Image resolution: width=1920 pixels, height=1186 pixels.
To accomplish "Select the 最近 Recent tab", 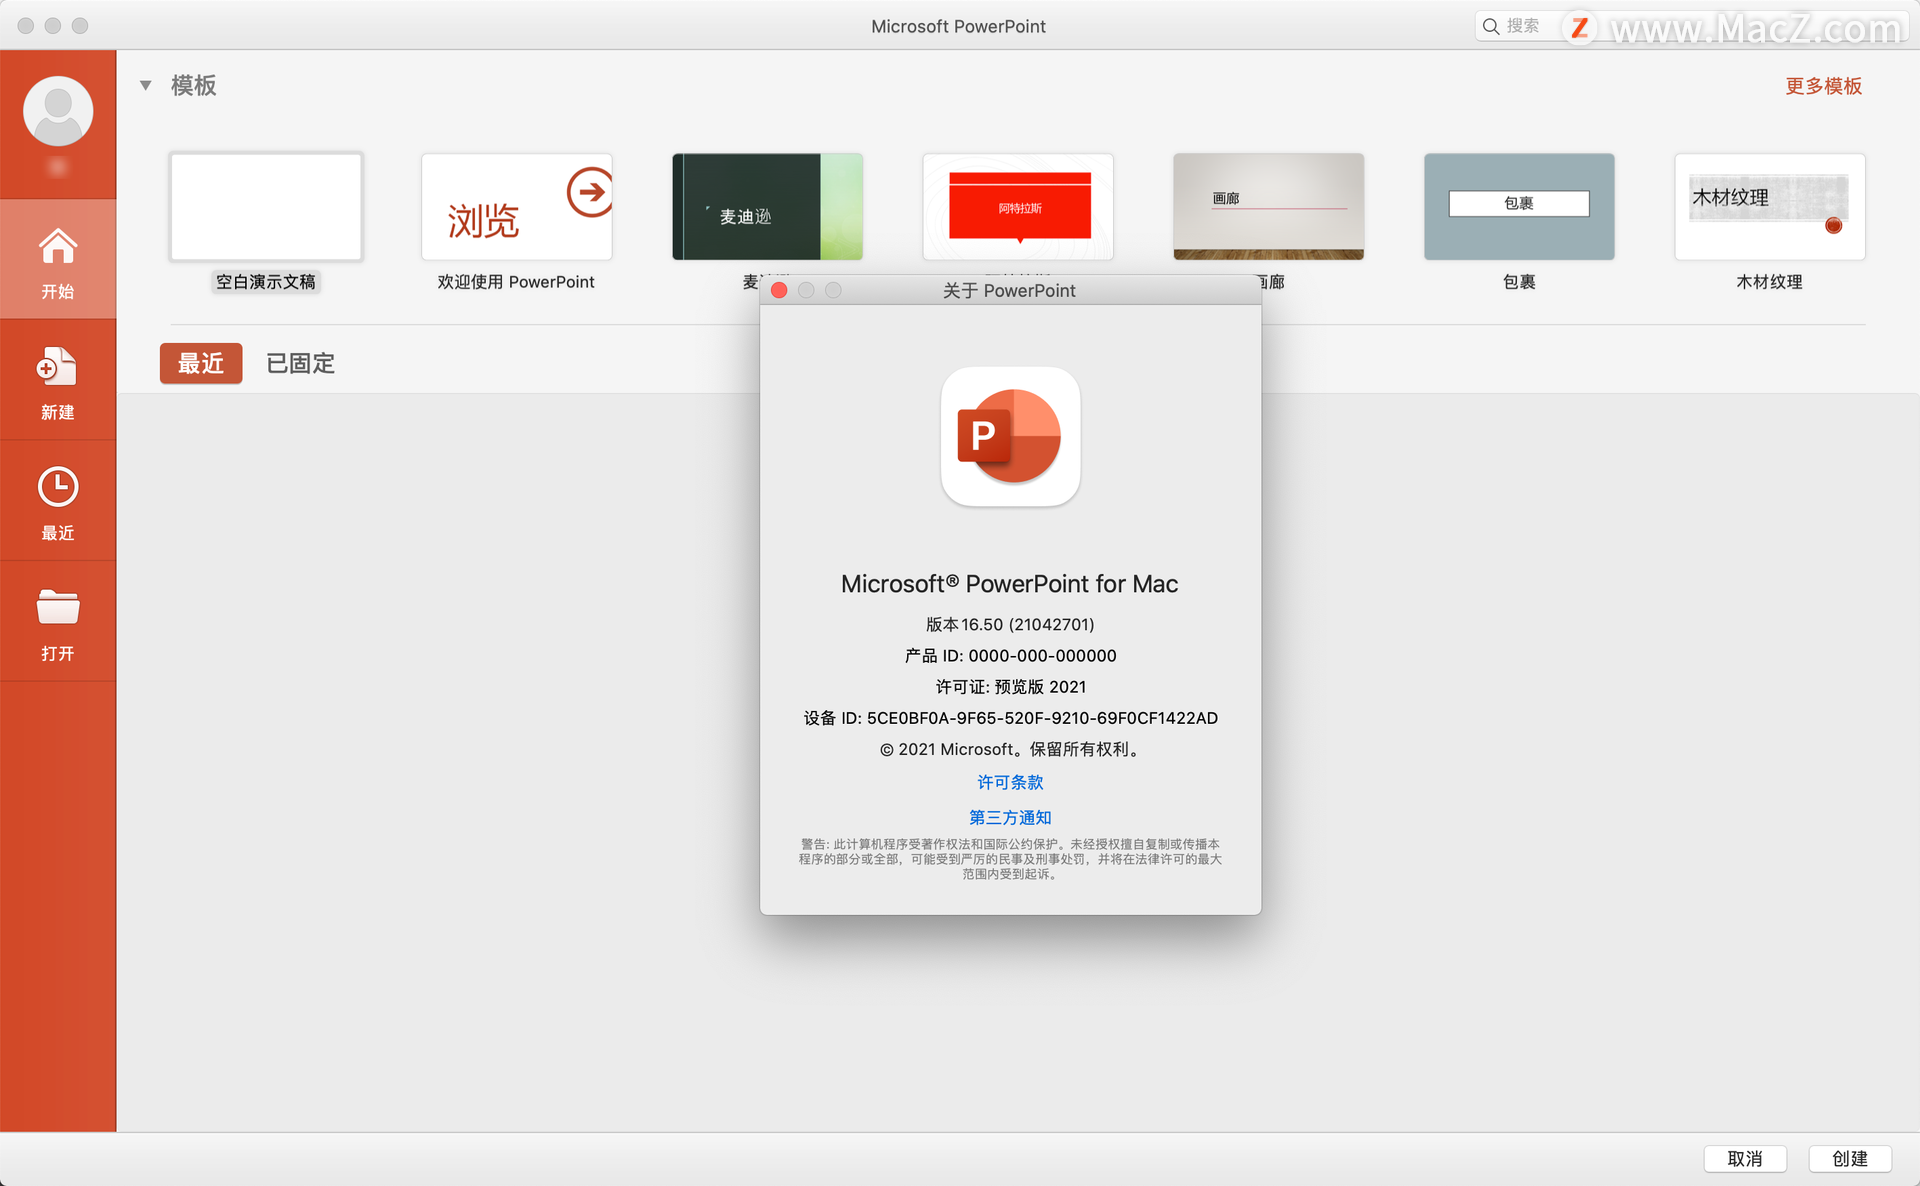I will point(202,362).
